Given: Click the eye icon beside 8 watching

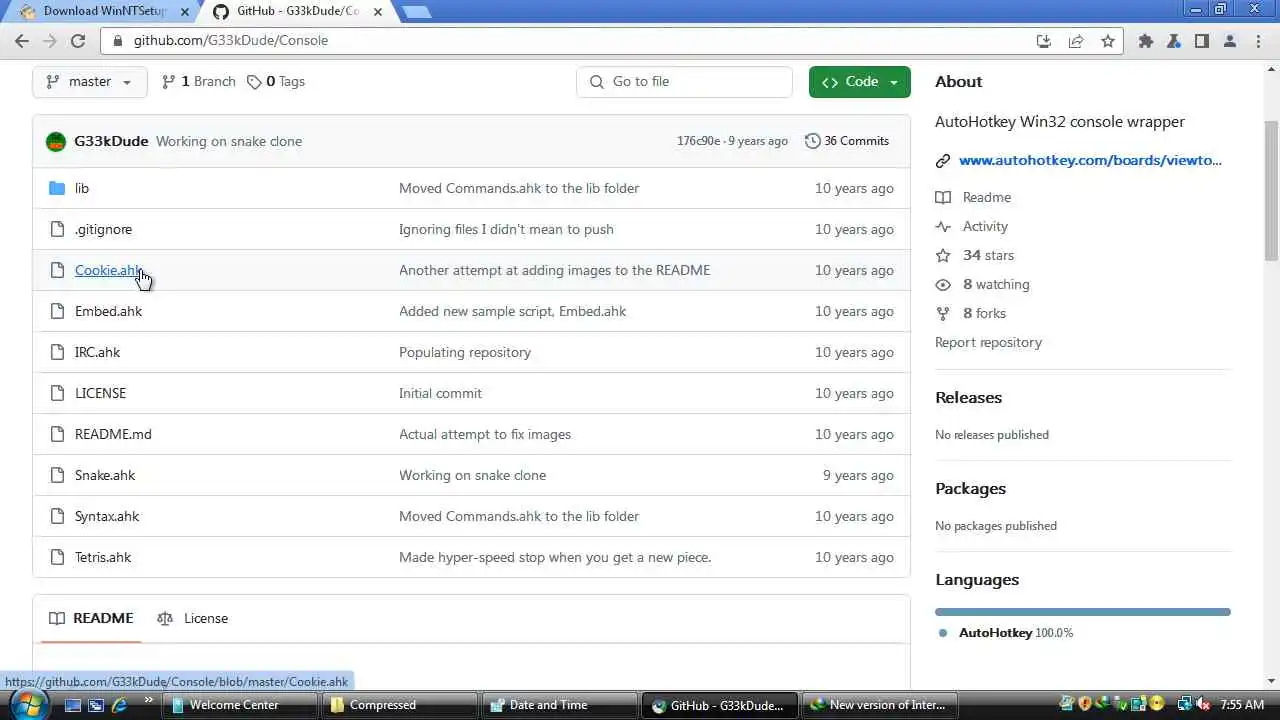Looking at the screenshot, I should pos(942,284).
